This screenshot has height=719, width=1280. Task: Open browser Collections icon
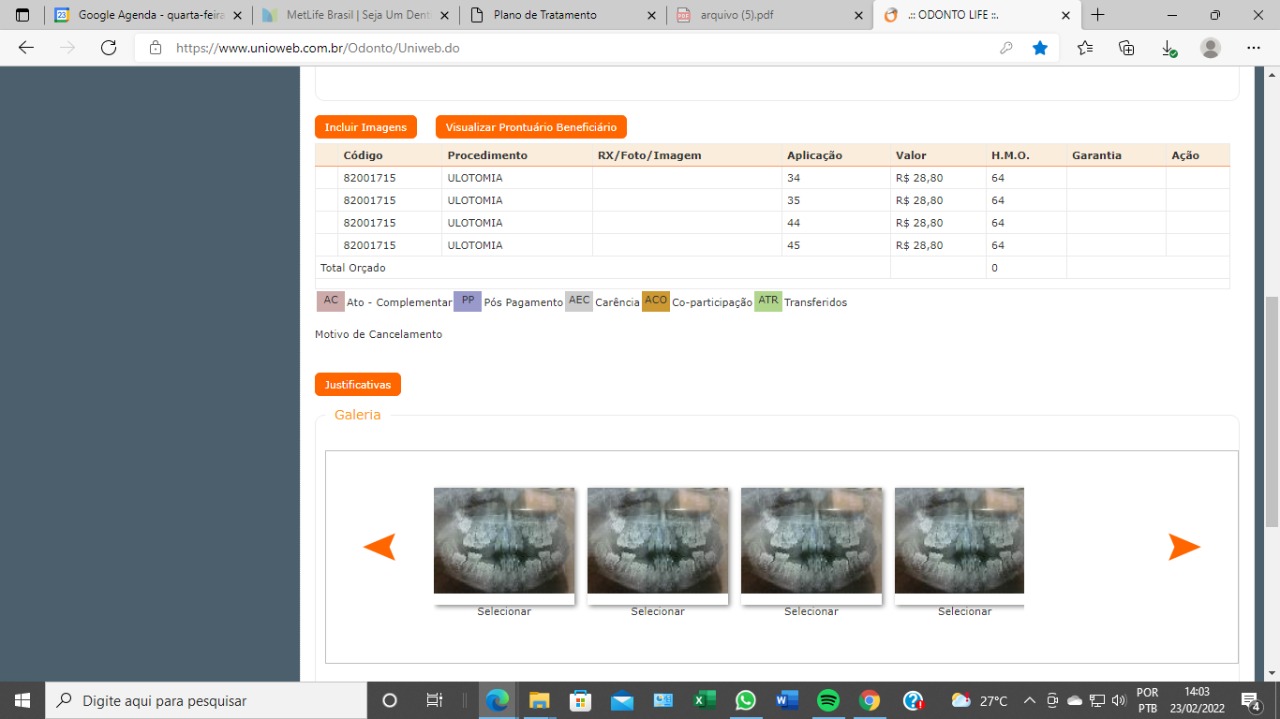pos(1126,47)
